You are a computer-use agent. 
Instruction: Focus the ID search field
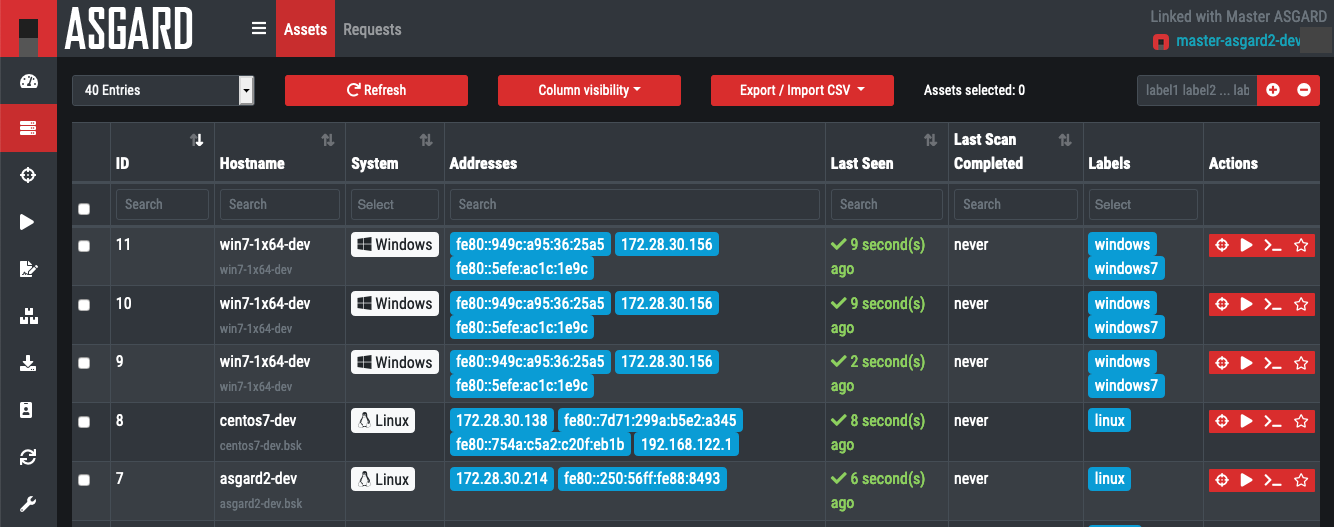point(162,204)
